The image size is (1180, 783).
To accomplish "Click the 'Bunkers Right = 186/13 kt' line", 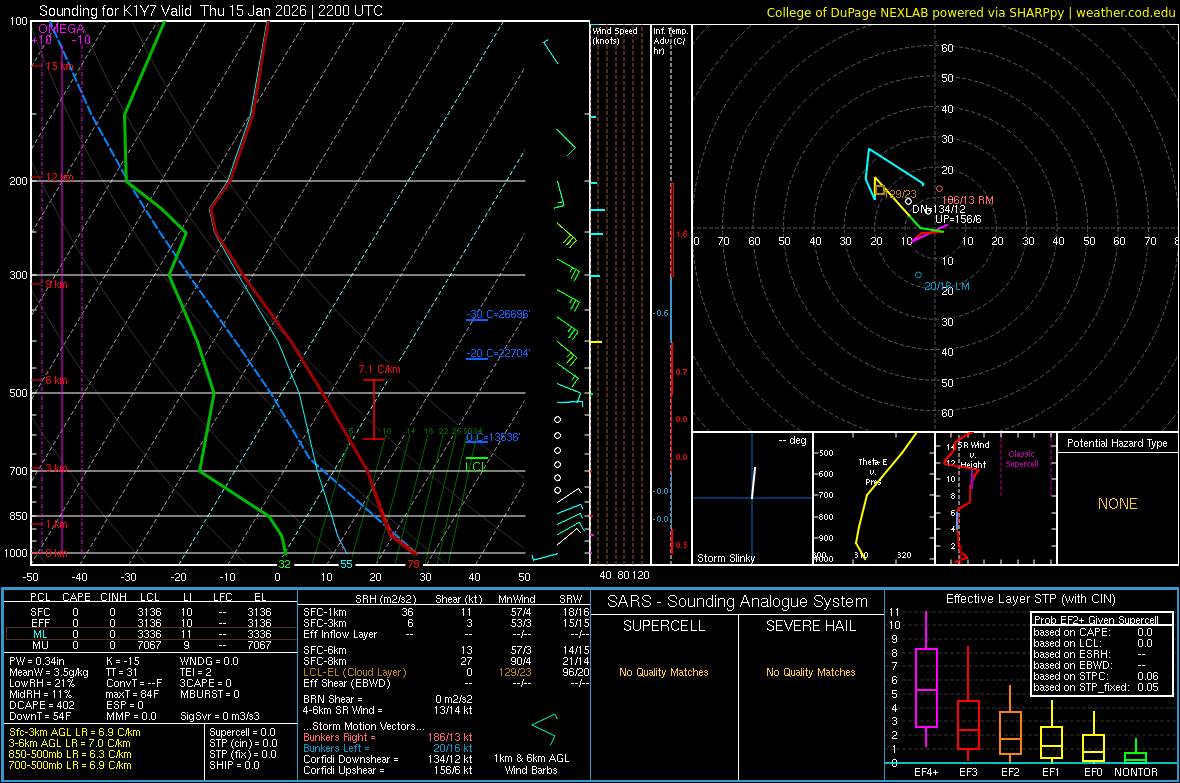I will pyautogui.click(x=388, y=737).
